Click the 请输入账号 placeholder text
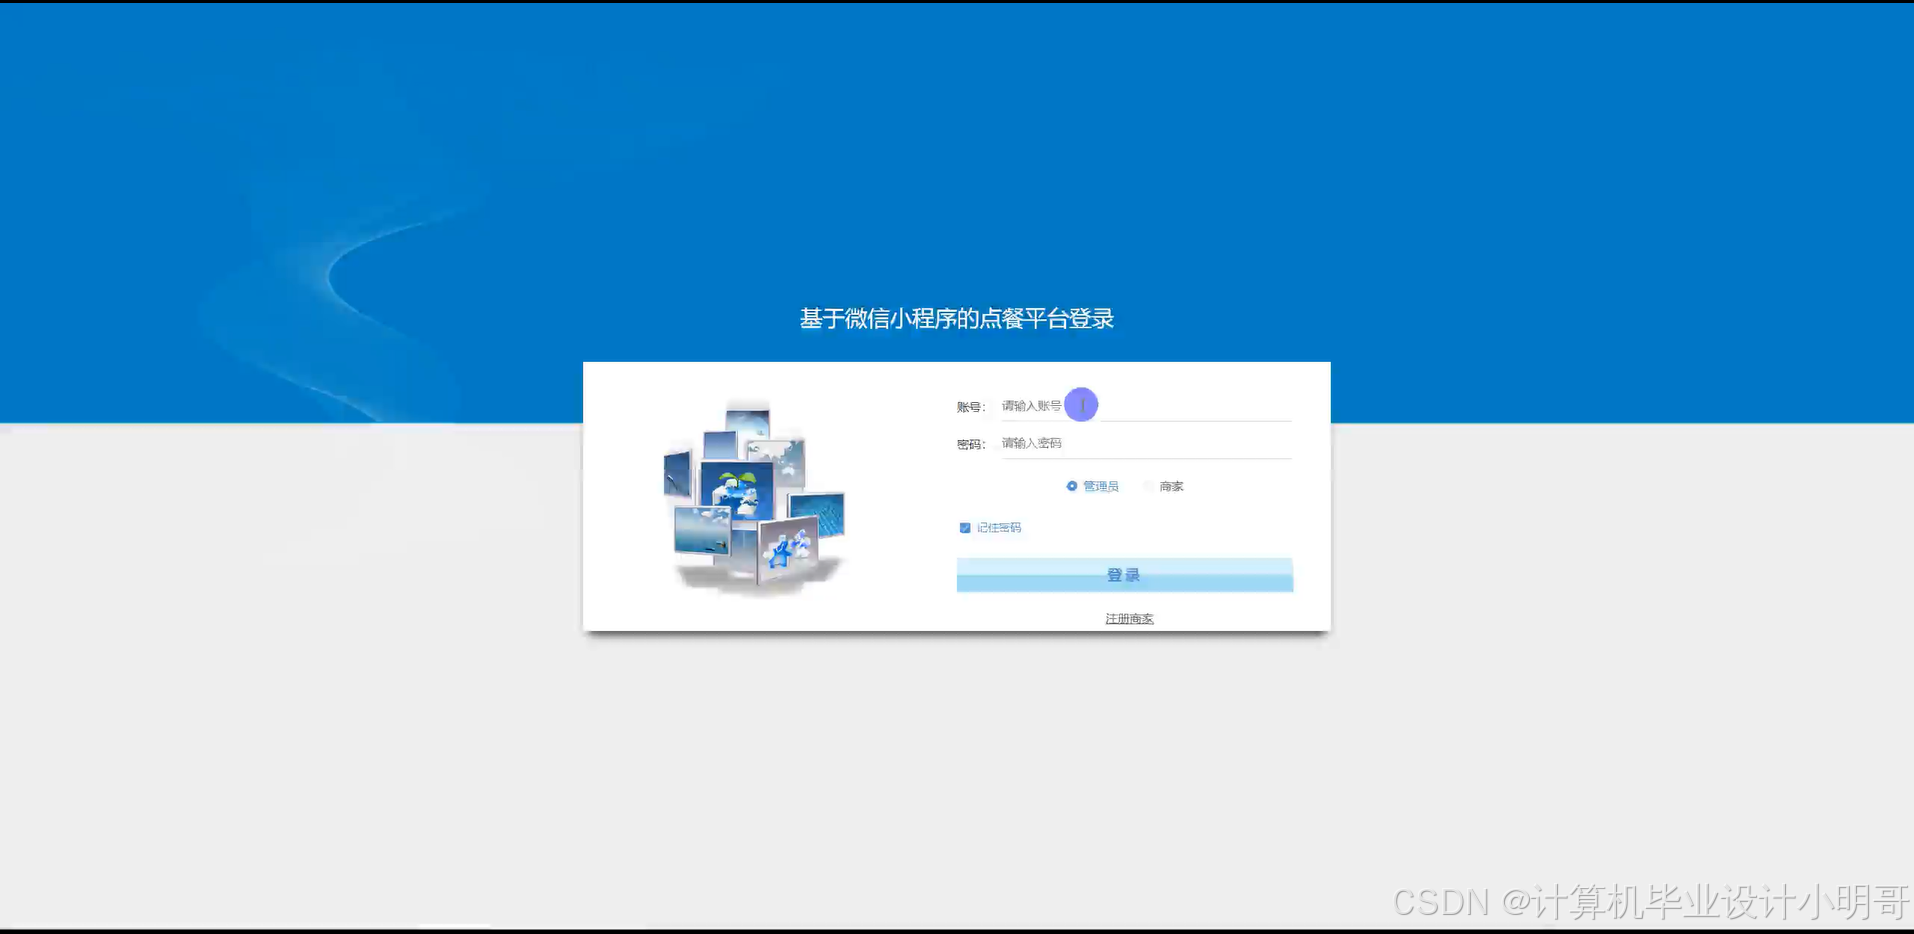This screenshot has height=934, width=1914. coord(1030,405)
